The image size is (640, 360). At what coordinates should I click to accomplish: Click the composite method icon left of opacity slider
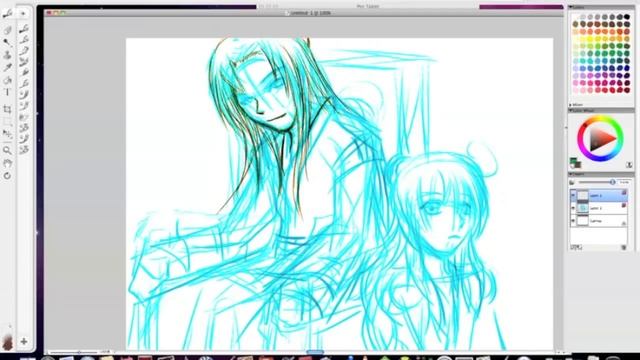click(x=572, y=182)
